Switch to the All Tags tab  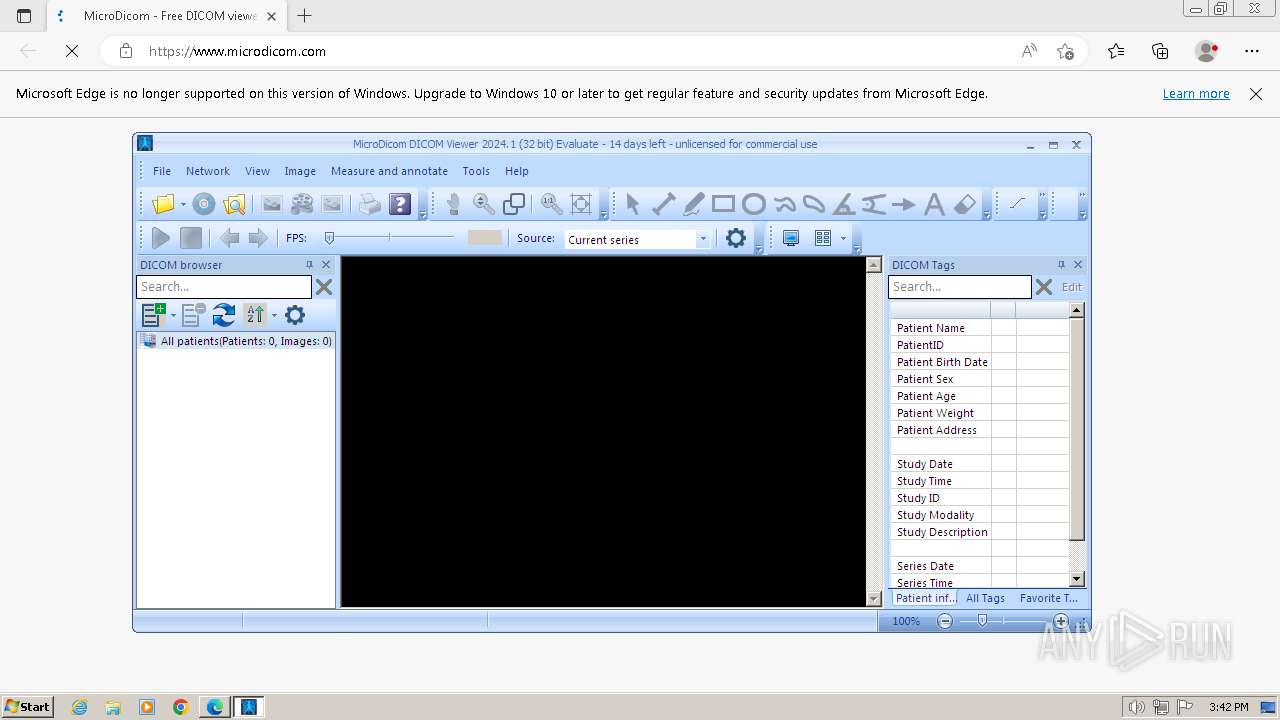coord(985,598)
